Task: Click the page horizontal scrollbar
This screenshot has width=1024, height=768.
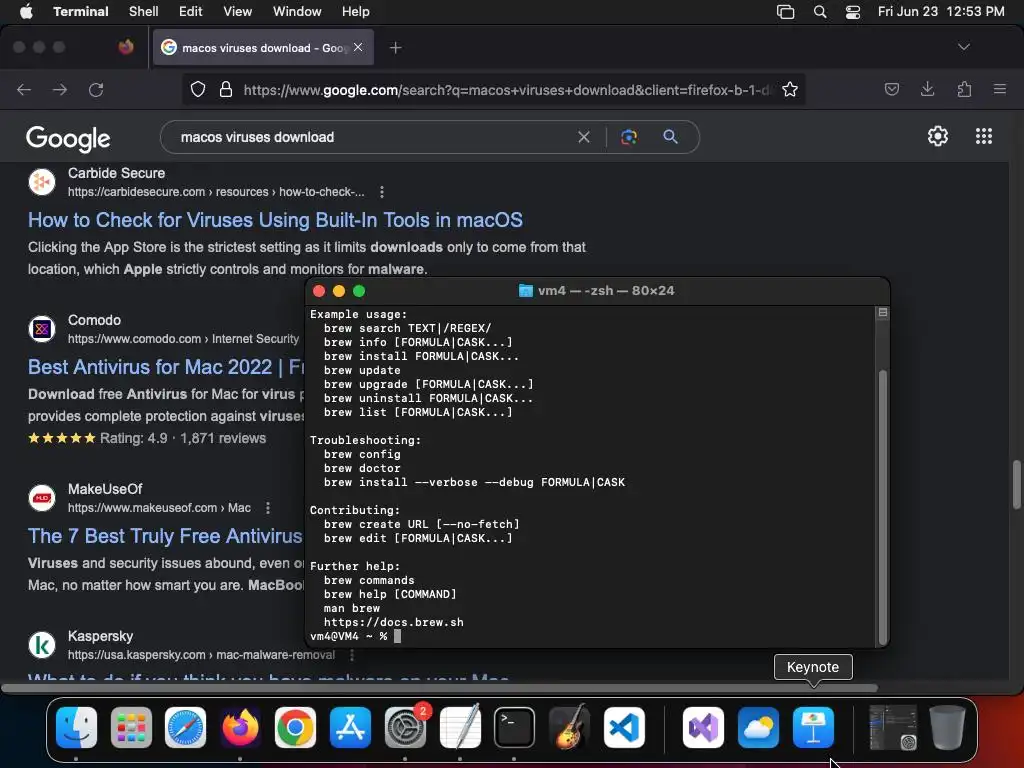Action: click(x=439, y=688)
